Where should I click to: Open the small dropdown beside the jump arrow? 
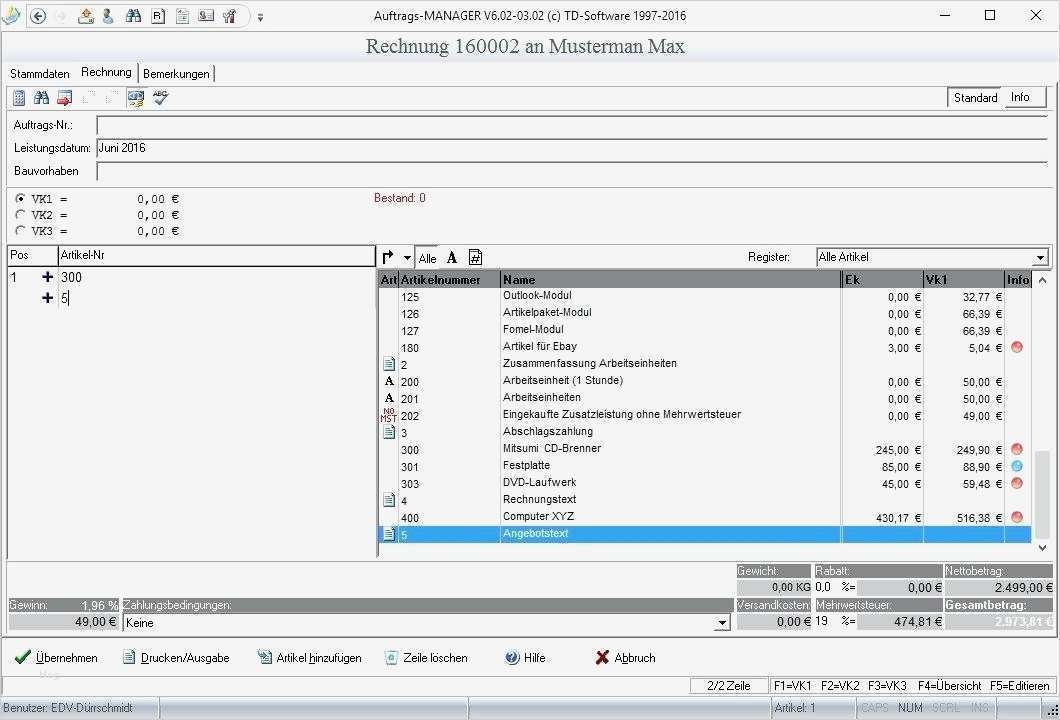(407, 258)
